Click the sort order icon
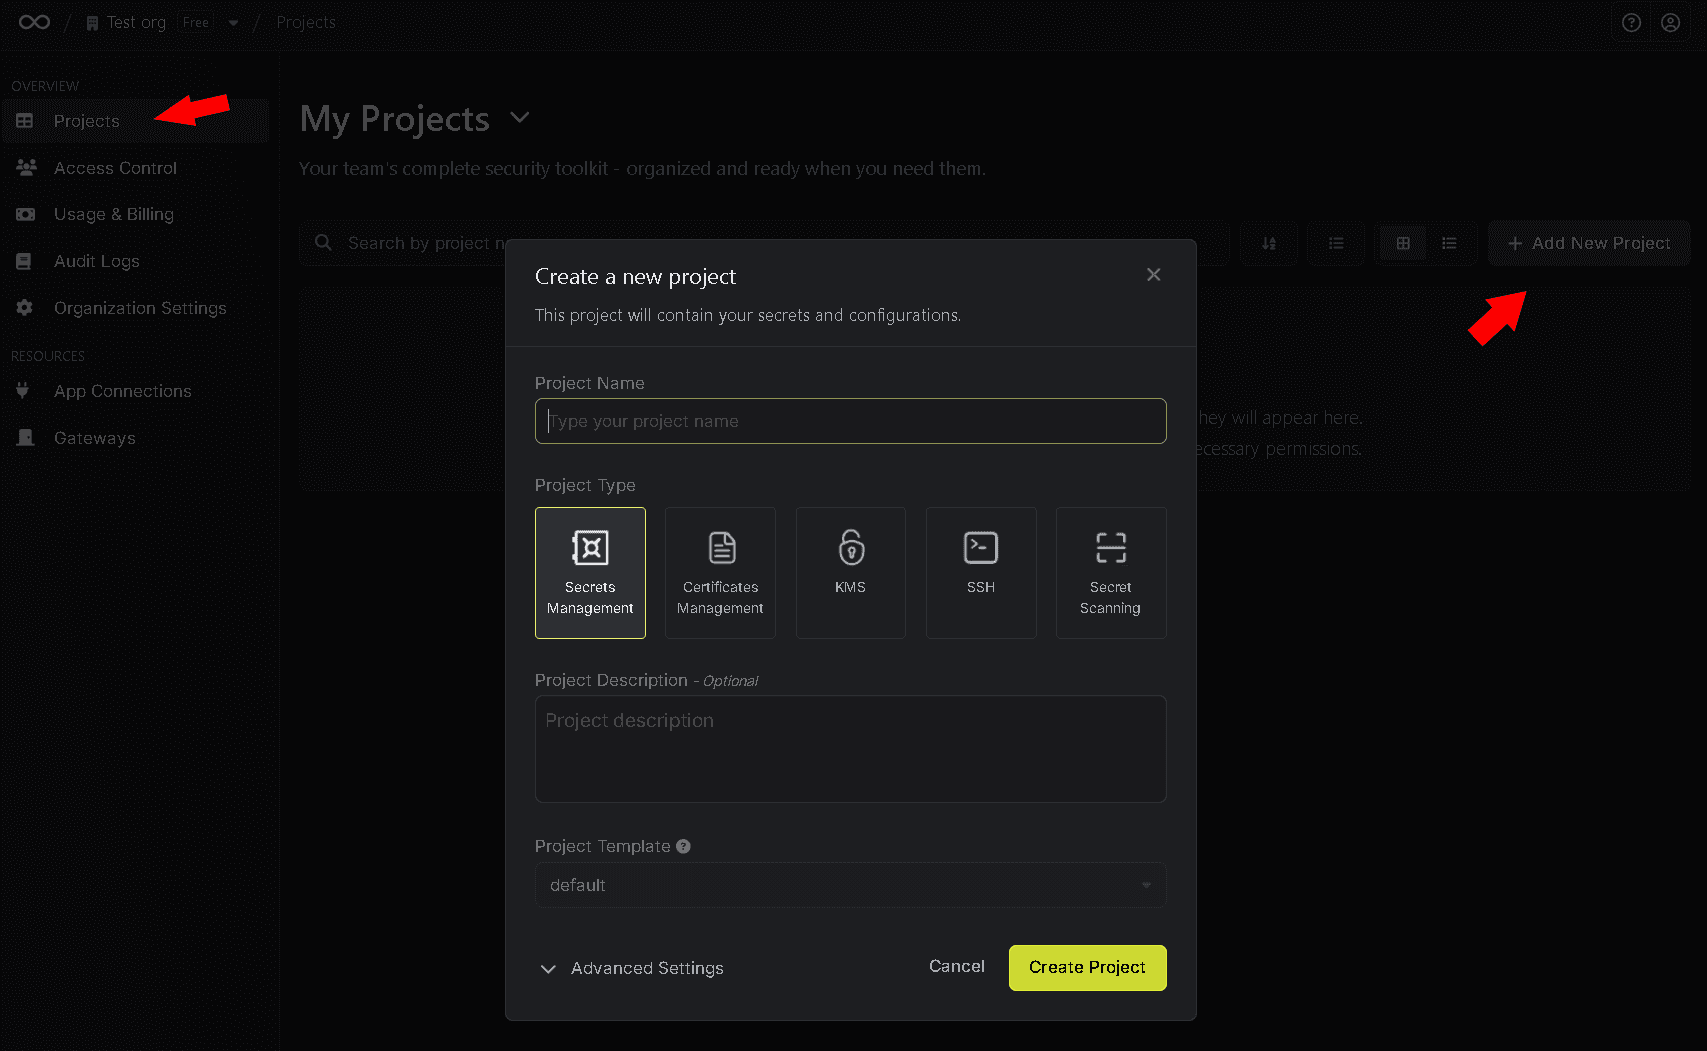Viewport: 1707px width, 1051px height. click(1269, 243)
